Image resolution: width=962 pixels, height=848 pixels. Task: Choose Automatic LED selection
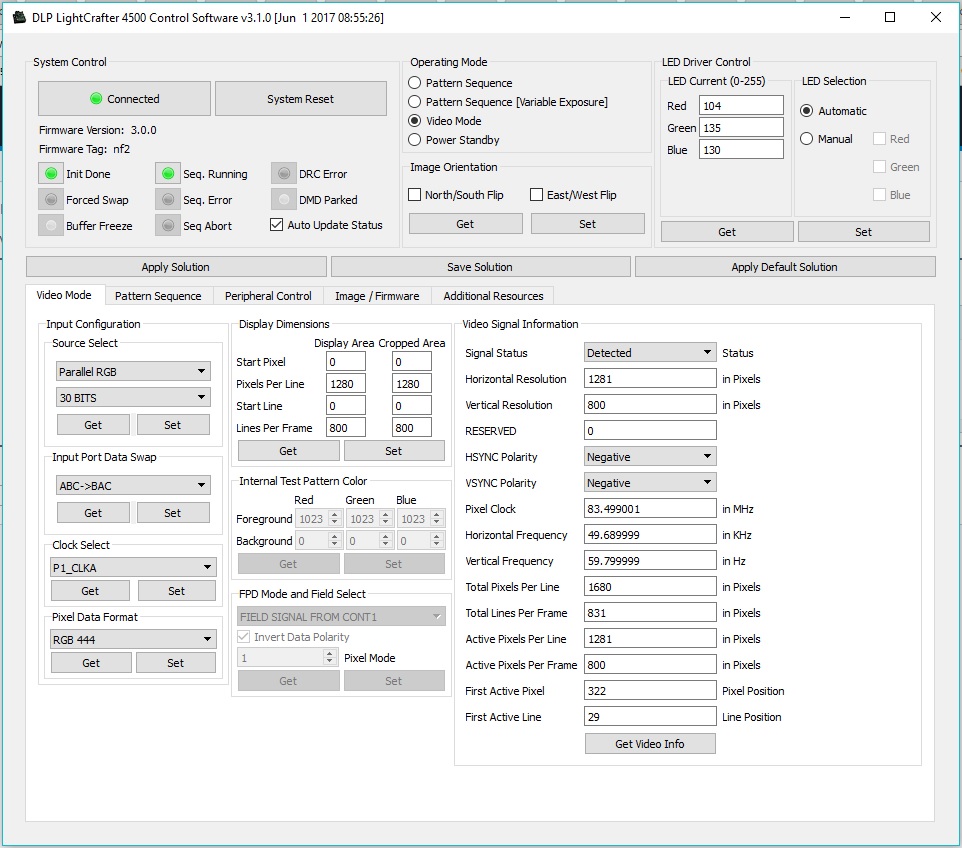click(x=807, y=110)
